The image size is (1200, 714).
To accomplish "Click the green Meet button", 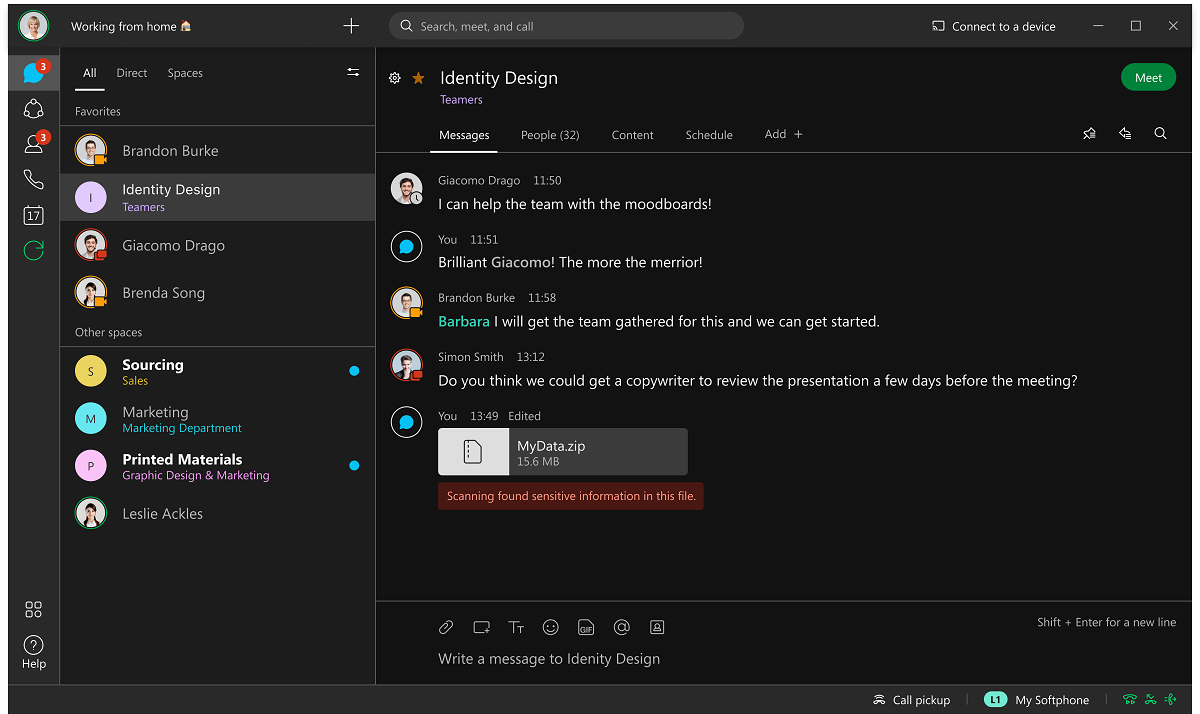I will tap(1148, 78).
